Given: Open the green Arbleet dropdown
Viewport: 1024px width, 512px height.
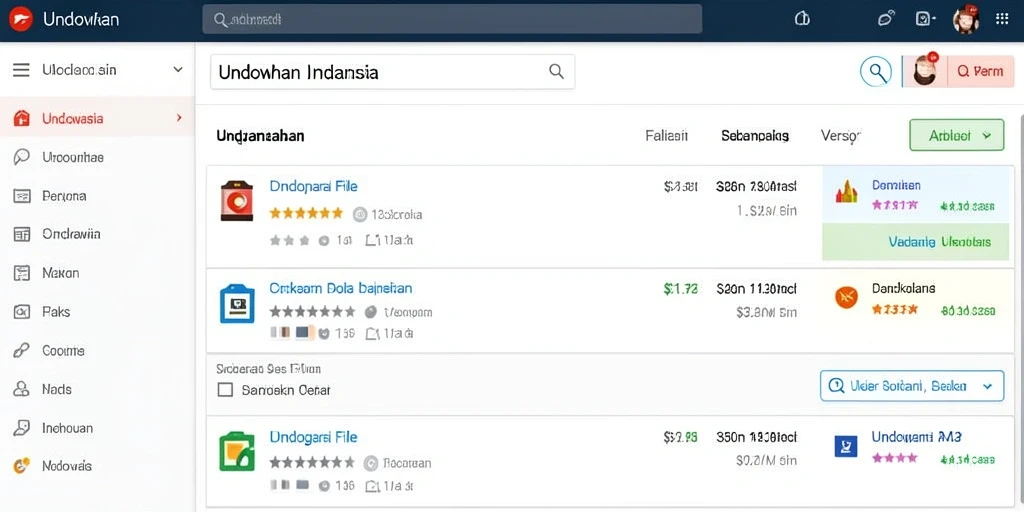Looking at the screenshot, I should tap(957, 135).
